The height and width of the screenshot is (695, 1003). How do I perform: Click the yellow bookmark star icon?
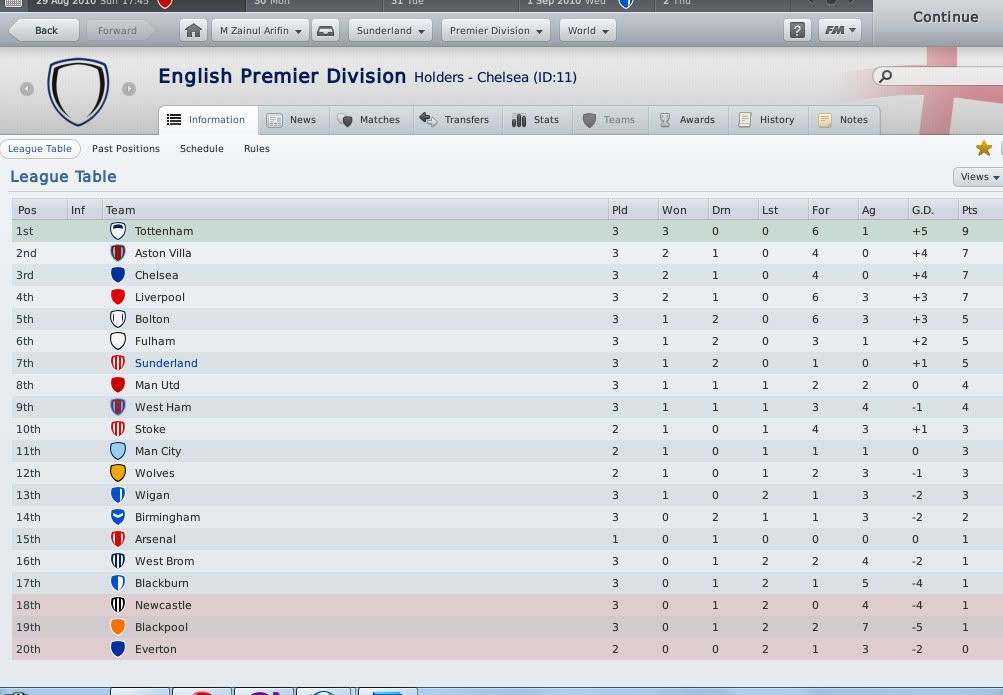pos(984,148)
